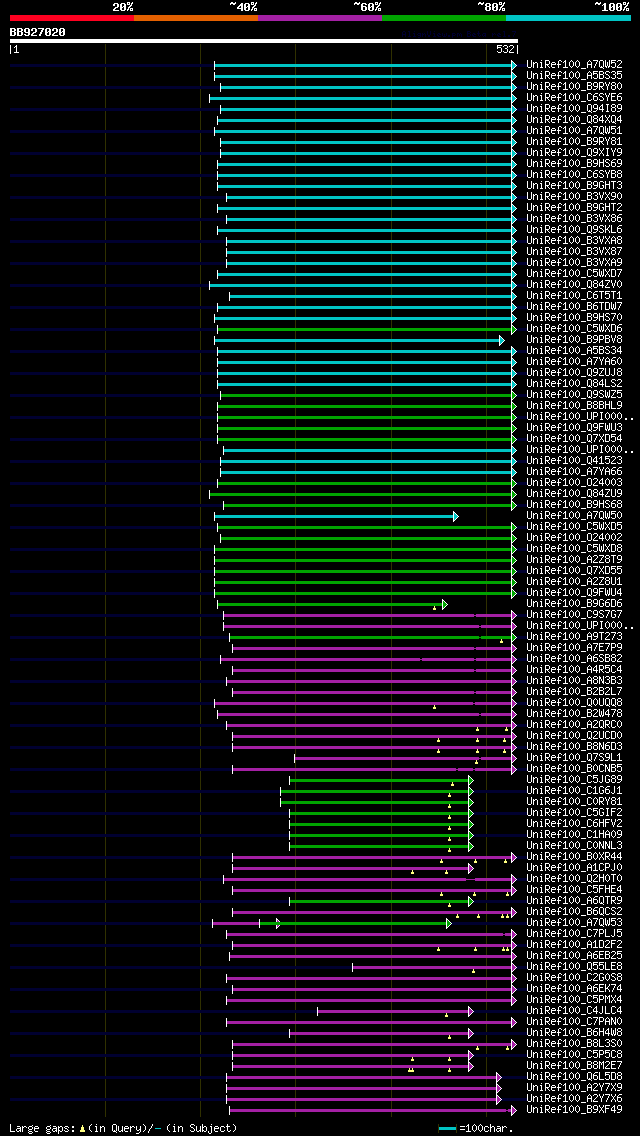Click the UniRef100_B6TDW7 entry
The width and height of the screenshot is (640, 1136).
pos(574,306)
